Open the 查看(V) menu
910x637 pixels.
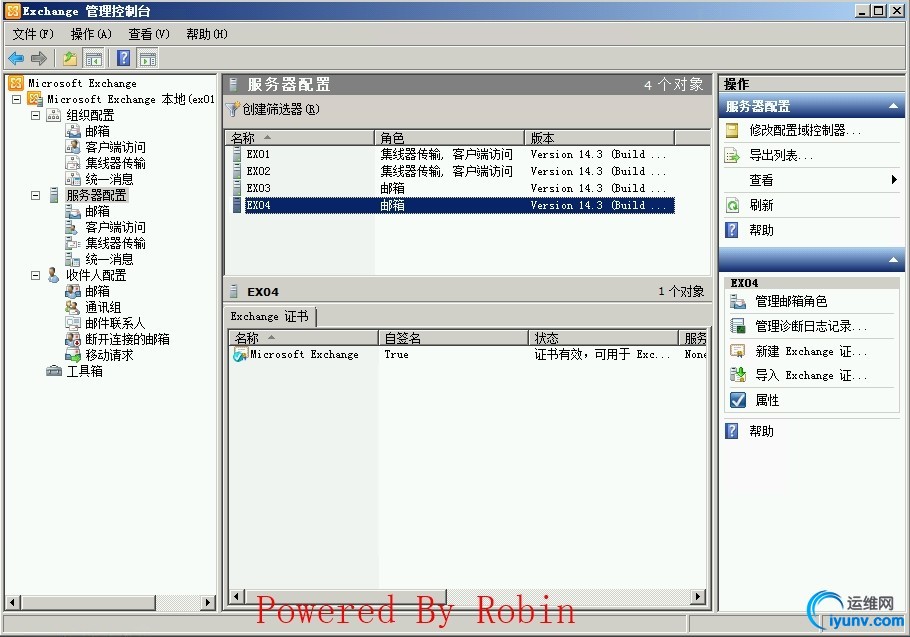[149, 34]
